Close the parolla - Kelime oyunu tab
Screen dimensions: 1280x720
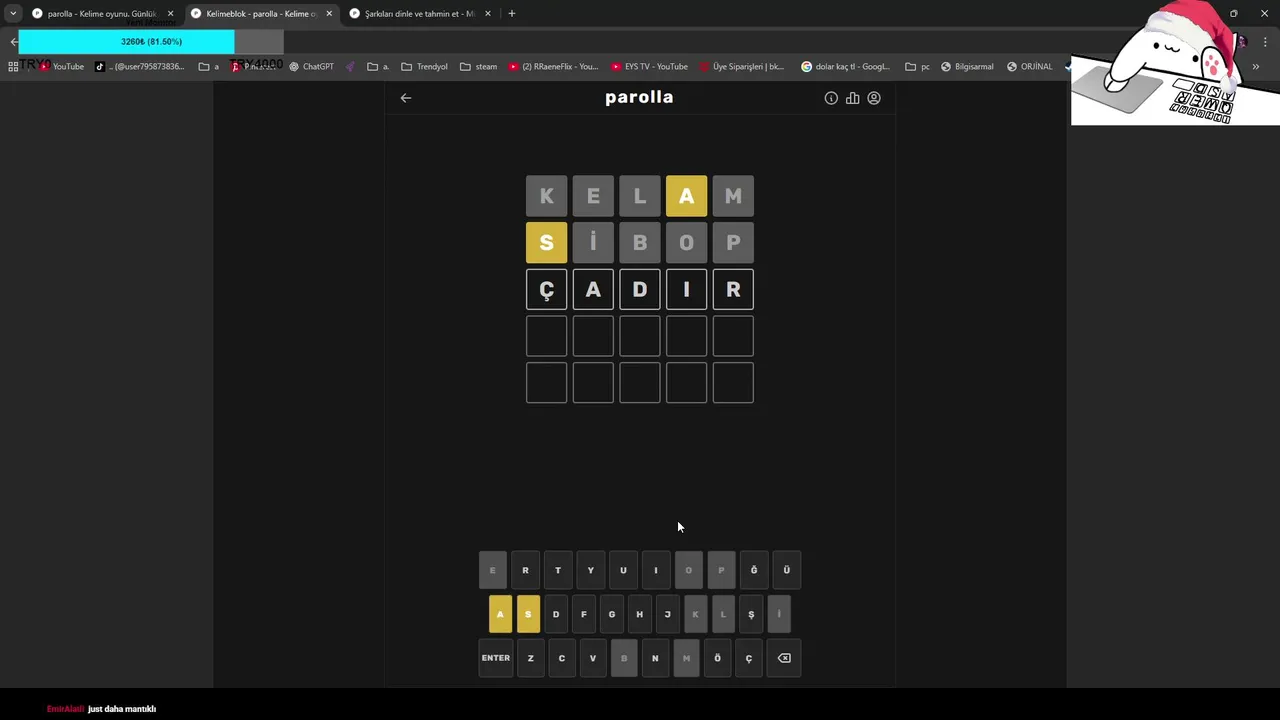(x=170, y=14)
